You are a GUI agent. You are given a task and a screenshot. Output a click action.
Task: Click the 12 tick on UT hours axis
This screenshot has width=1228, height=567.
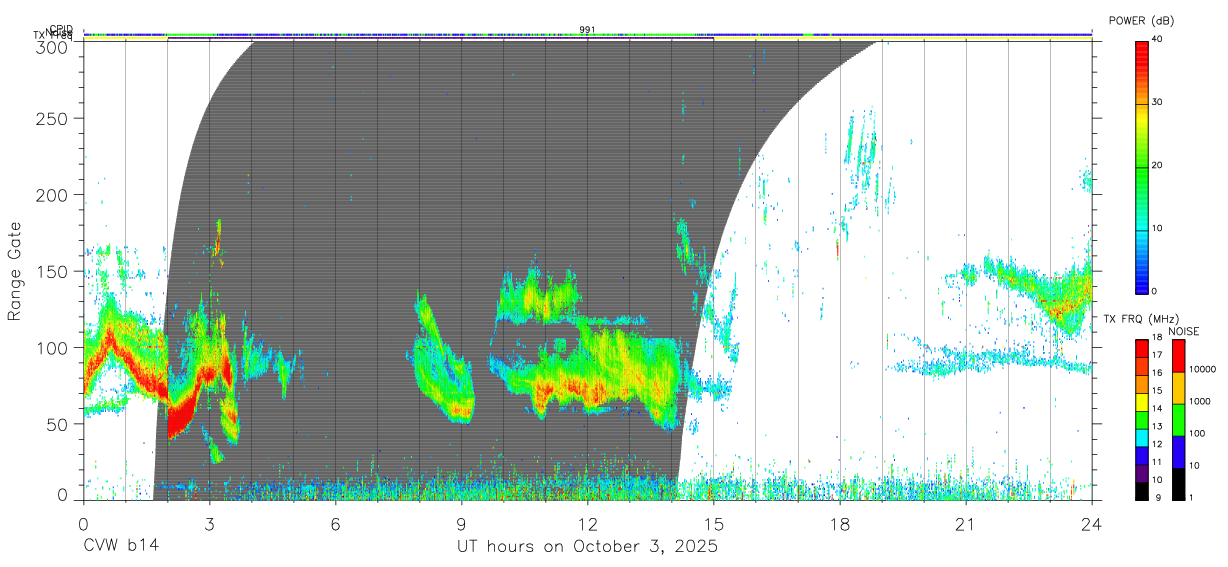(x=587, y=523)
